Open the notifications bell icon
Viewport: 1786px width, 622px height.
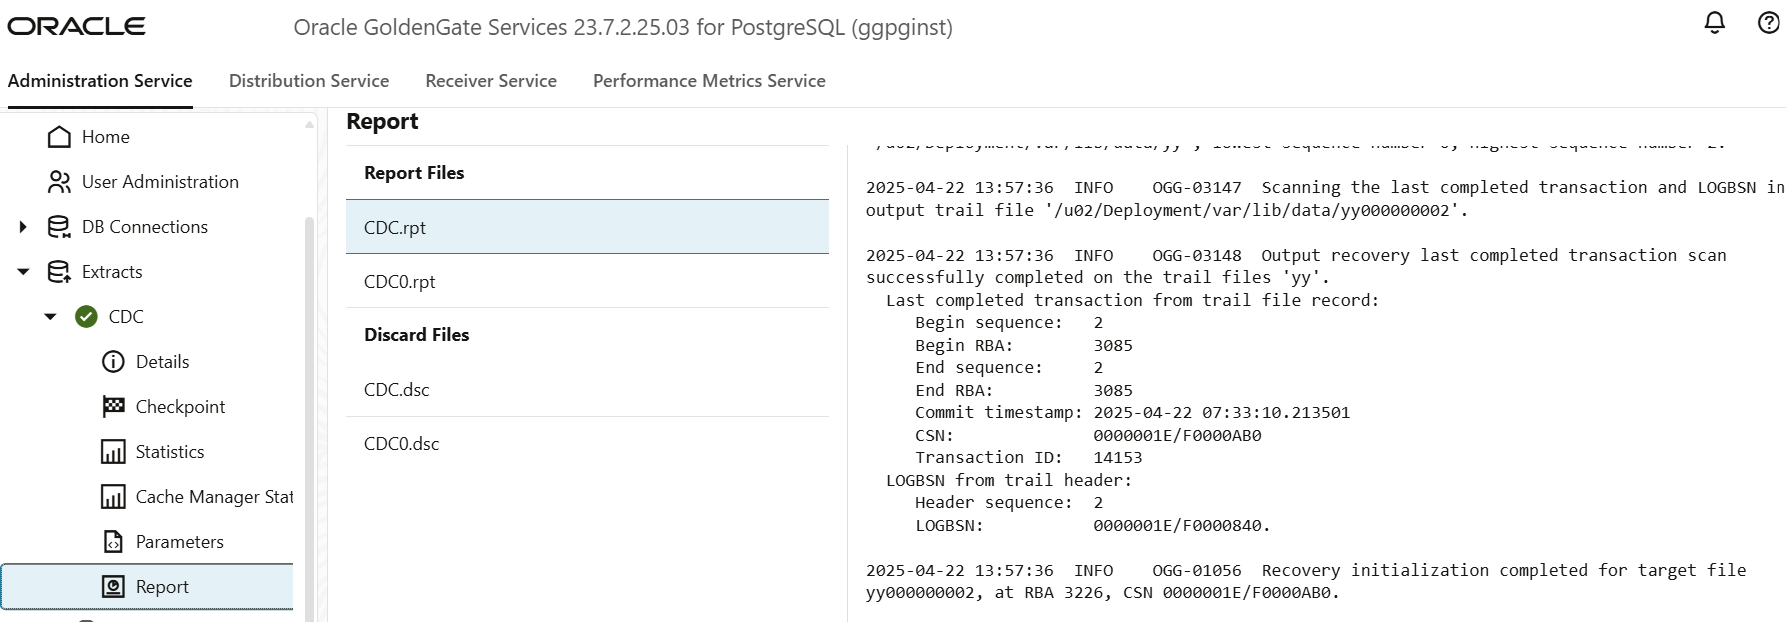tap(1715, 23)
